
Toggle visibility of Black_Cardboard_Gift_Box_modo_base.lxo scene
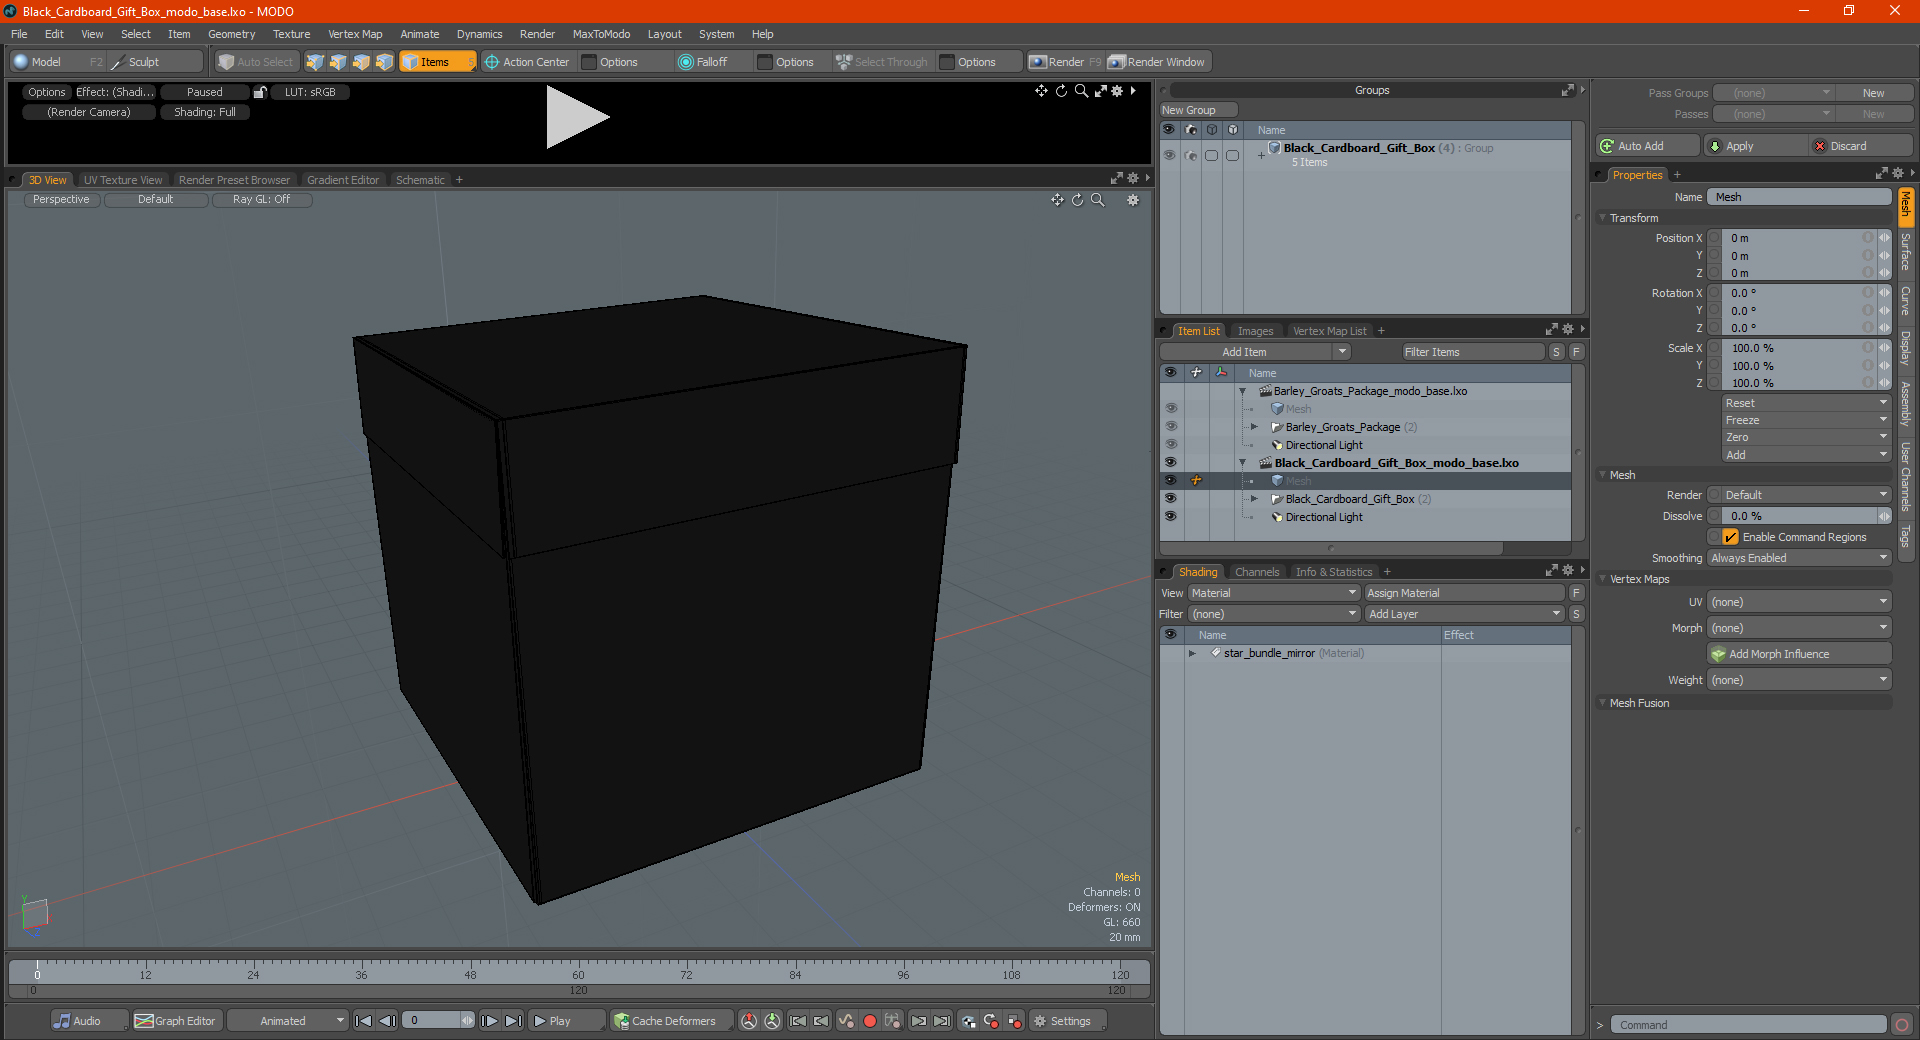[1170, 463]
